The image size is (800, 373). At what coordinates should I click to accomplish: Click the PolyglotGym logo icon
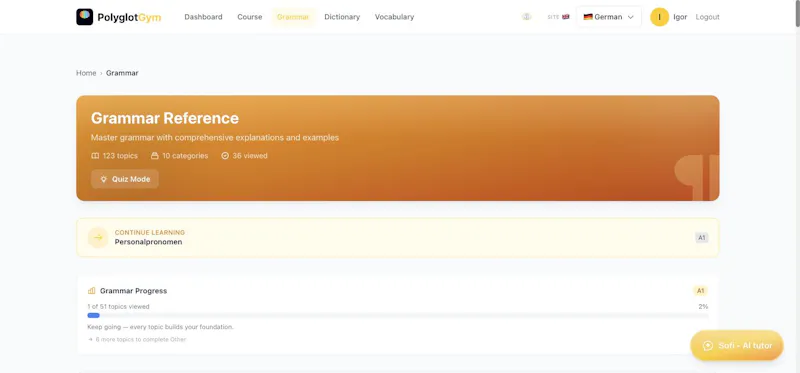85,17
